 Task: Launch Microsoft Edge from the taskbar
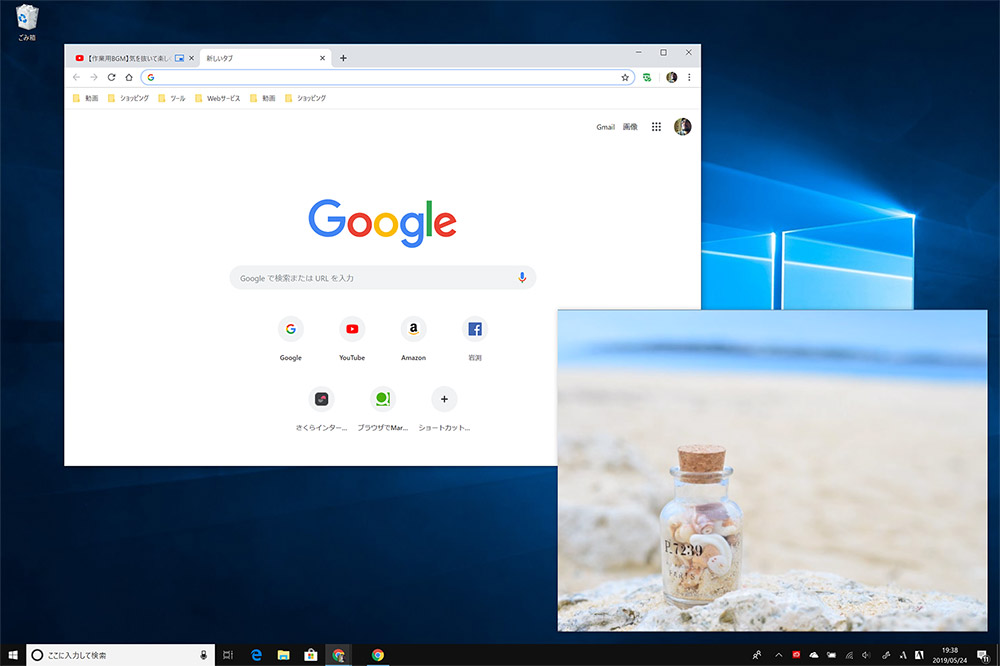[256, 655]
